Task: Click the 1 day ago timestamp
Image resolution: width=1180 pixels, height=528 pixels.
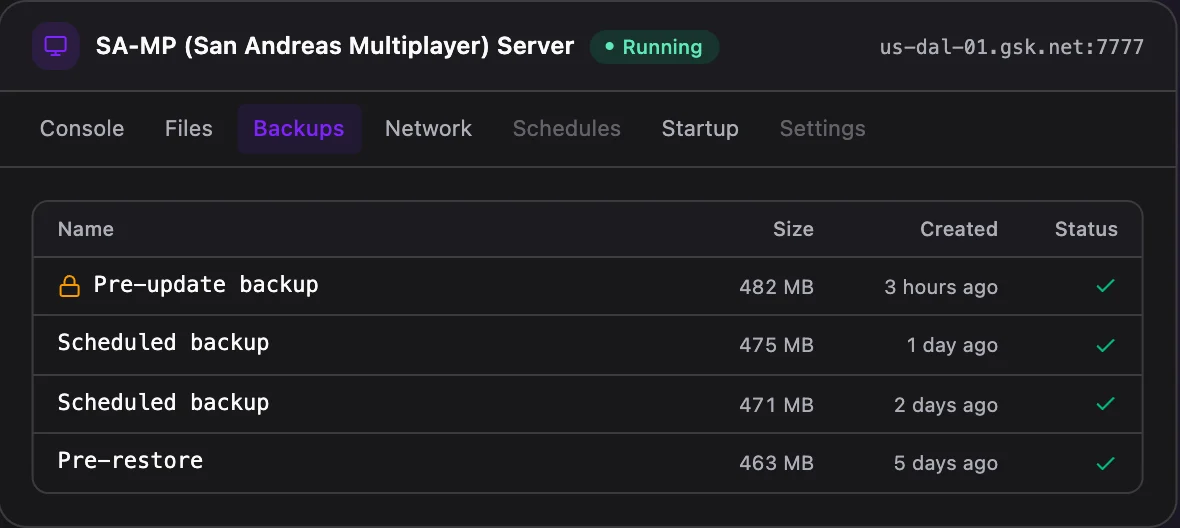Action: point(952,346)
